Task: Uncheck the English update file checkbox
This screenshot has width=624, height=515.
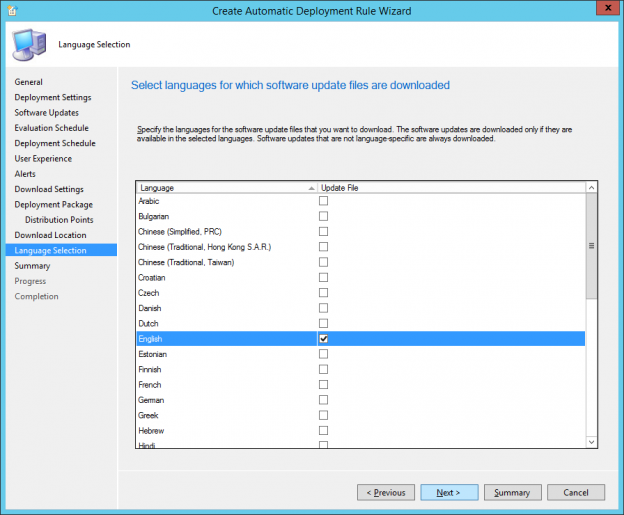Action: (323, 339)
